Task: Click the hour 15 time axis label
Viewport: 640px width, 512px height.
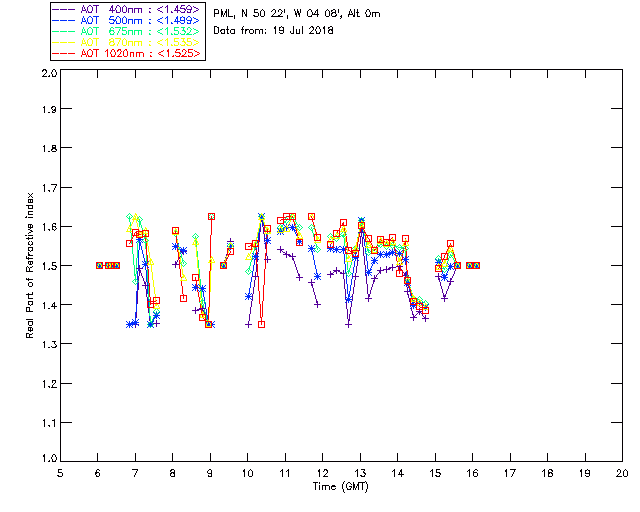Action: 435,473
